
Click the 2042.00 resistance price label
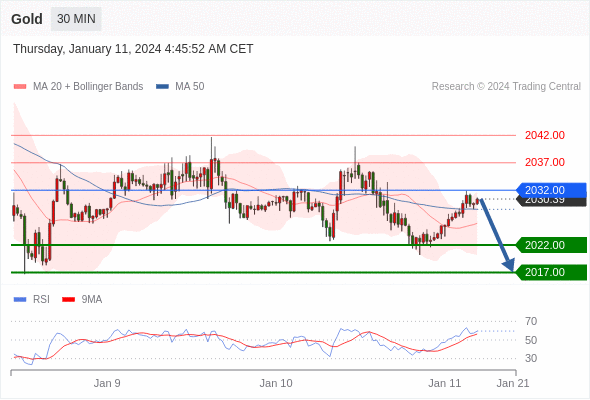(x=545, y=135)
